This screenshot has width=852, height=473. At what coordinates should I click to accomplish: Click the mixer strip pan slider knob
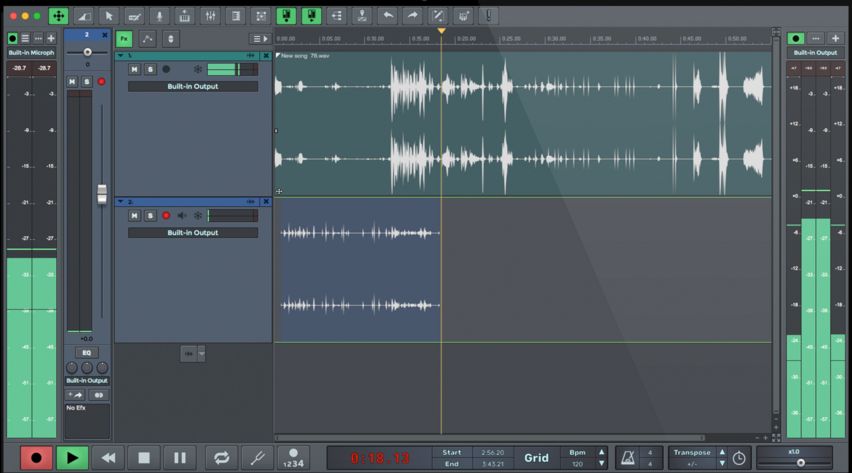(87, 52)
